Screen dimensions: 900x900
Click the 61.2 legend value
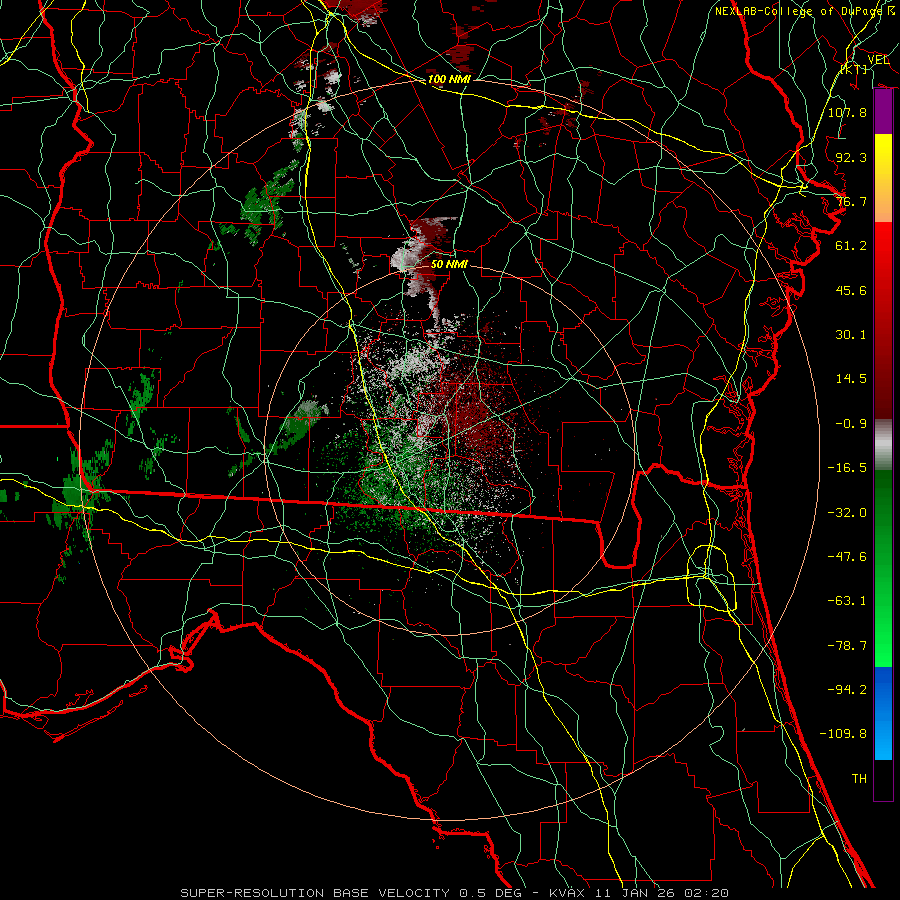coord(851,246)
